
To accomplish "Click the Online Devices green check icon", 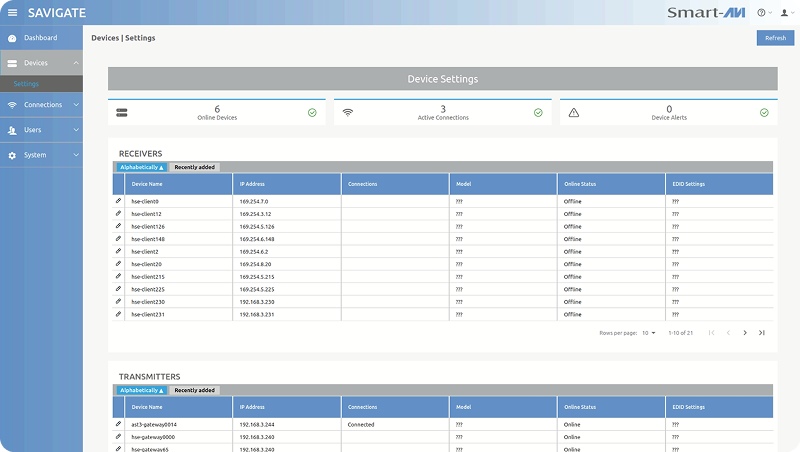I will 312,113.
